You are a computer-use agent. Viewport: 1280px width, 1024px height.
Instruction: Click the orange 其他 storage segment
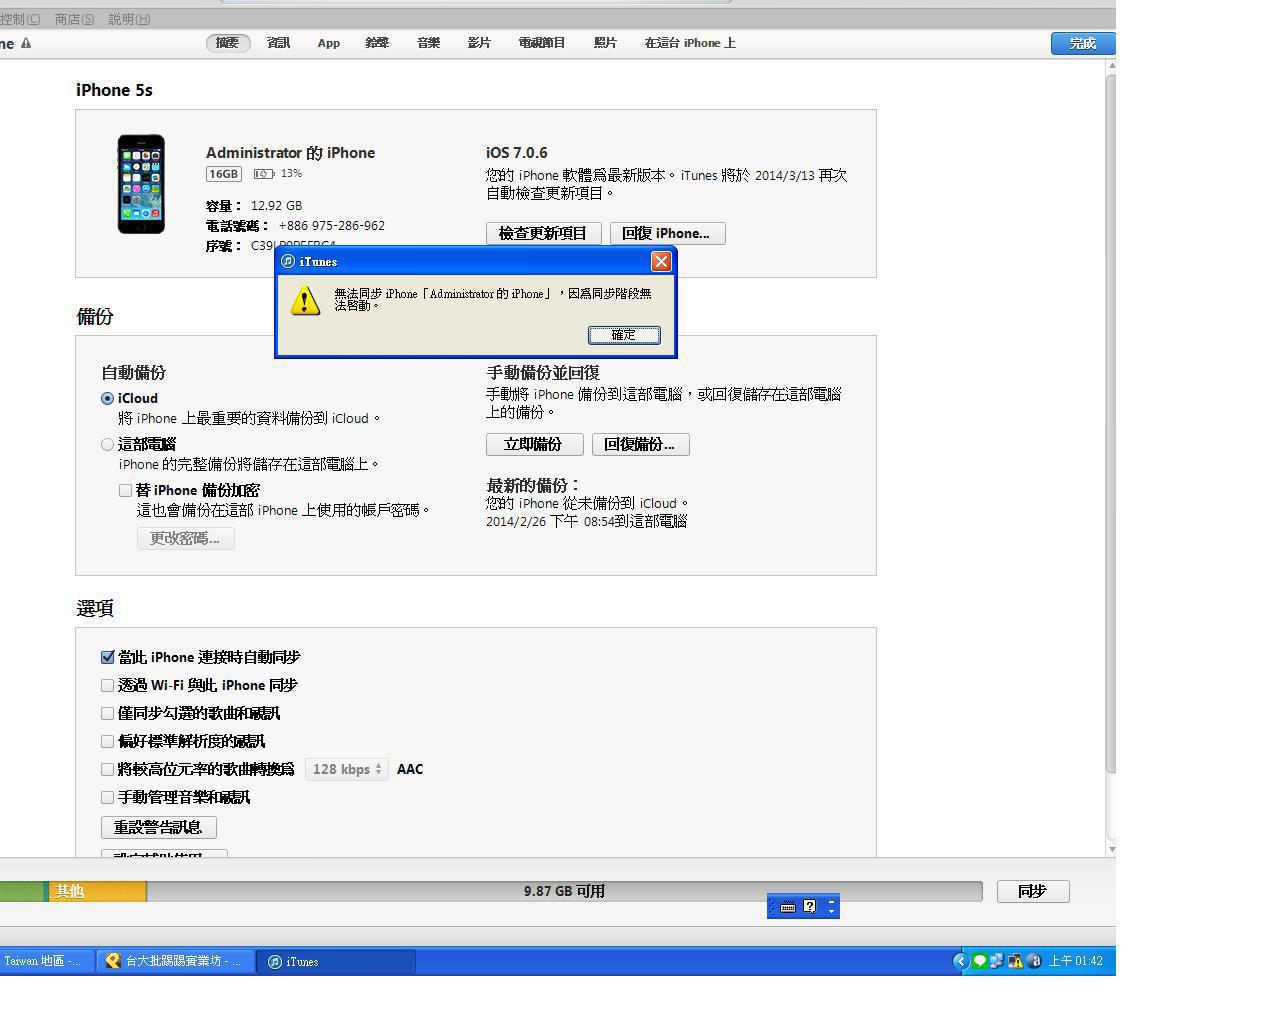click(97, 891)
